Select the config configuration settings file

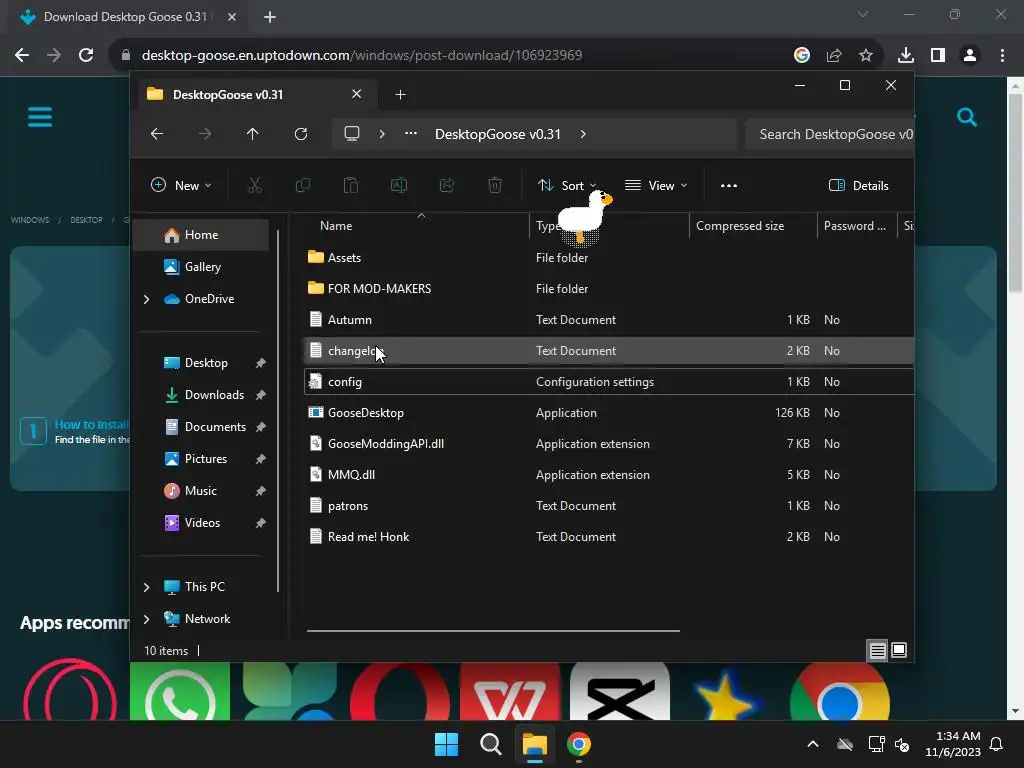click(609, 382)
